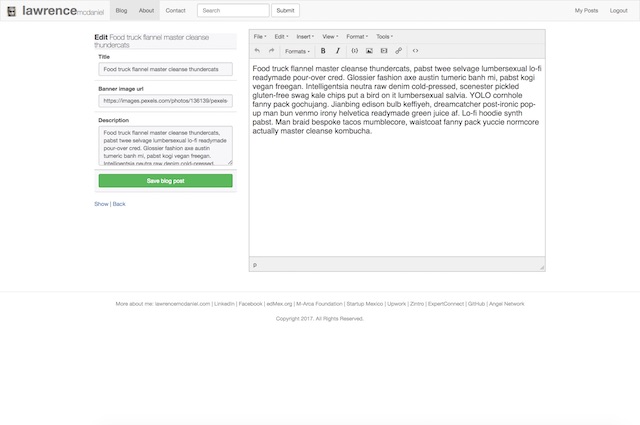Screen dimensions: 640x425
Task: Open the Contact page from navbar
Action: (x=176, y=11)
